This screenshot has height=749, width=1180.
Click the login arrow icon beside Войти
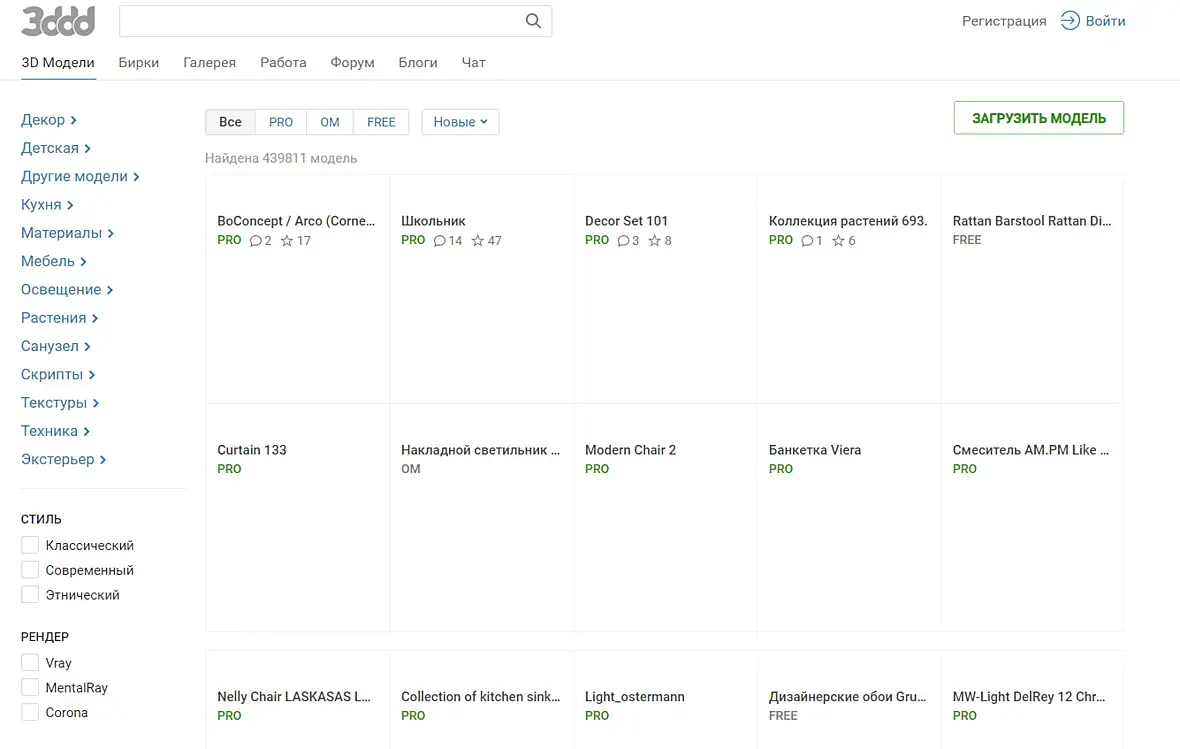click(x=1069, y=21)
